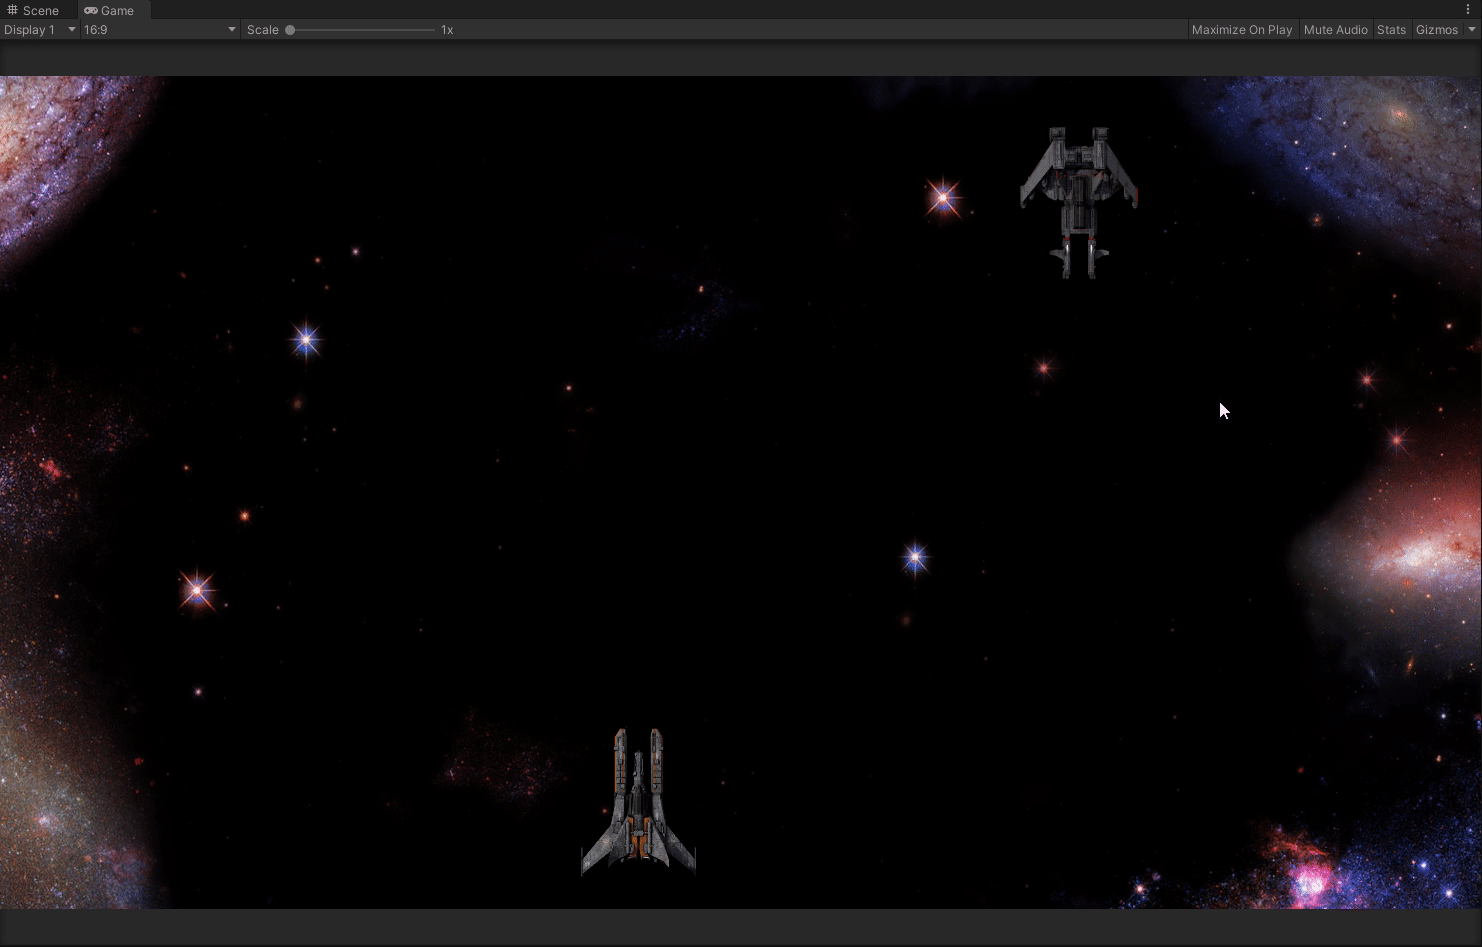This screenshot has width=1482, height=947.
Task: Open the Game view options menu (three dots)
Action: 1468,10
